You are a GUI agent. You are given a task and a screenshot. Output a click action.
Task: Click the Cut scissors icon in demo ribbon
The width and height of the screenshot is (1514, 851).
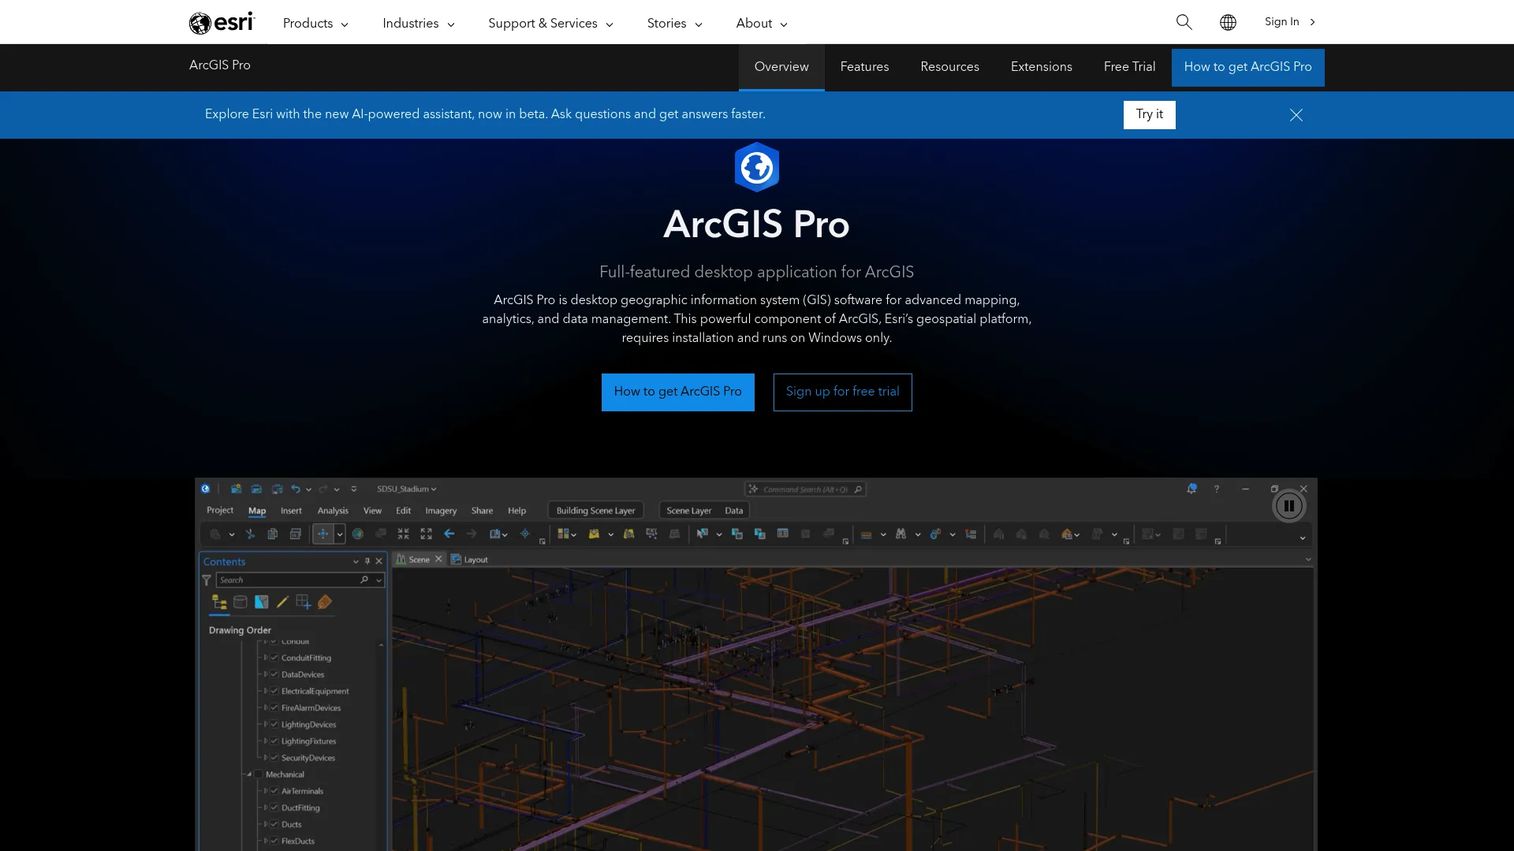click(x=250, y=534)
